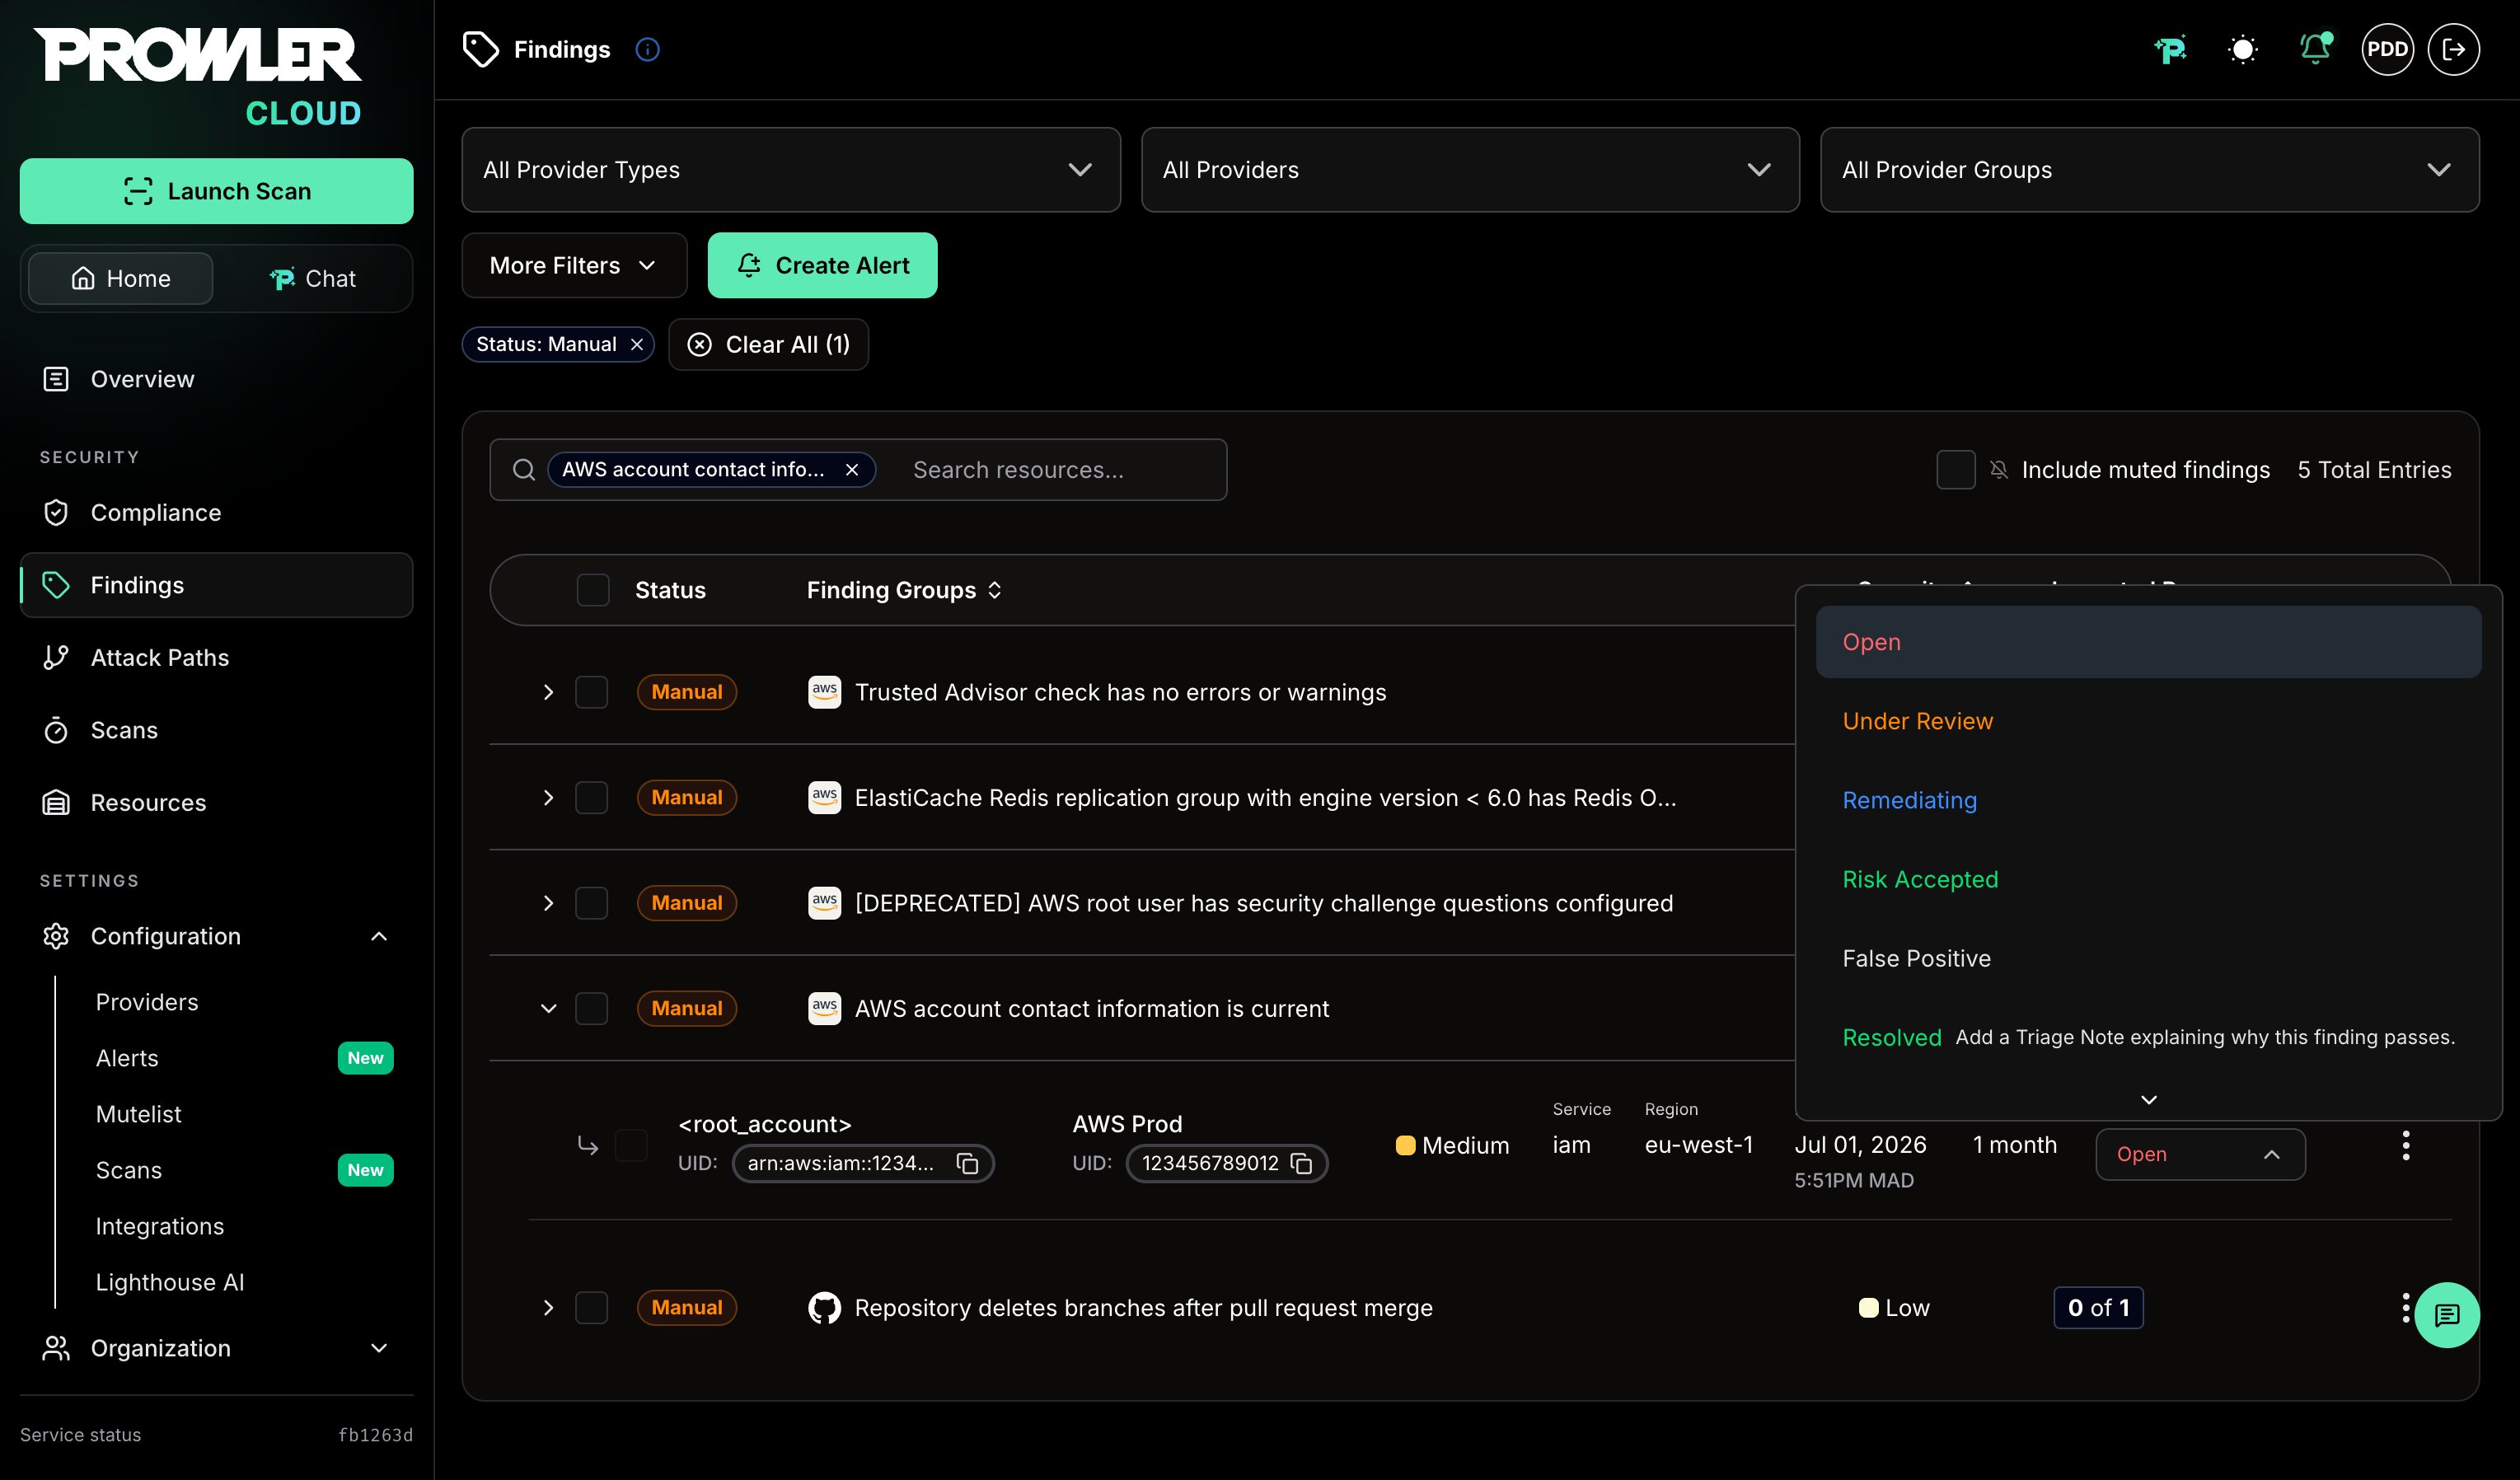Select Open triage status option

2148,642
